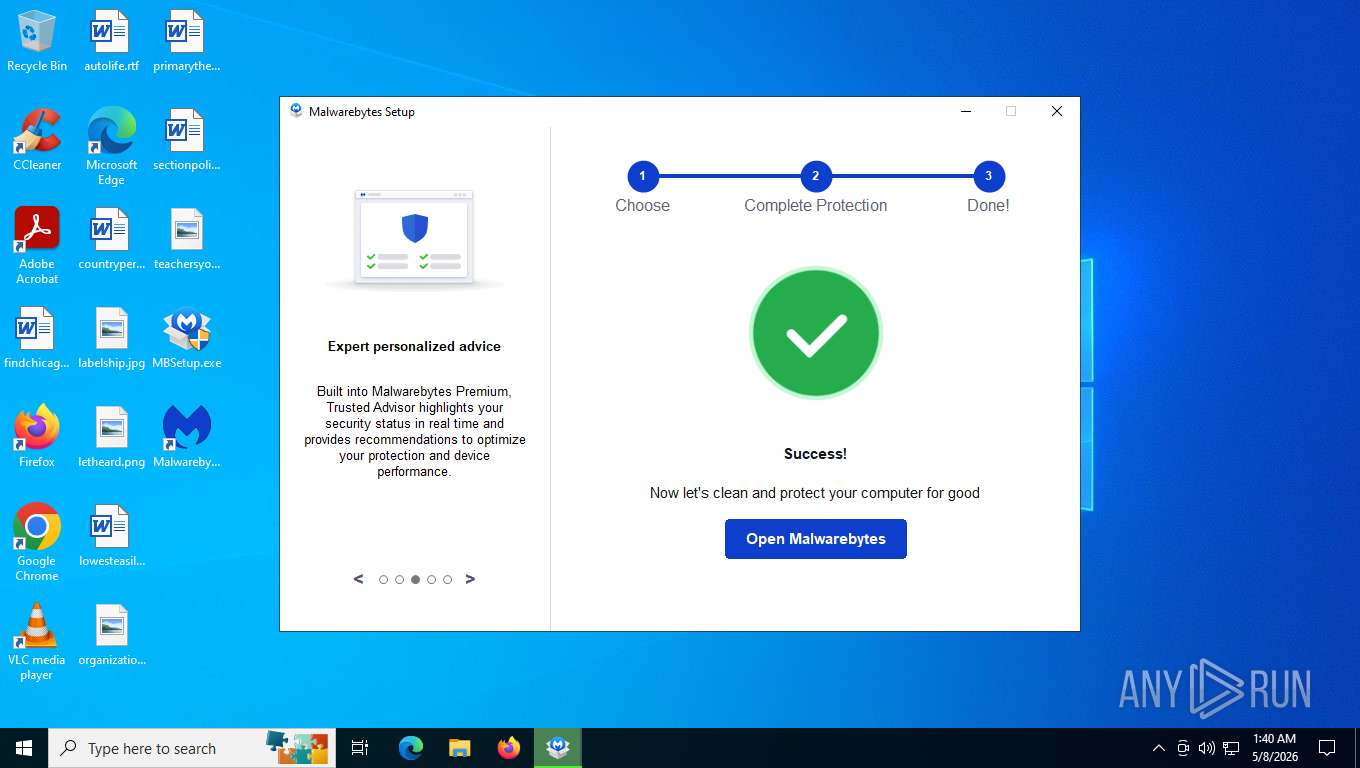Screen dimensions: 1360x768
Task: Select the Firefox desktop shortcut
Action: [37, 438]
